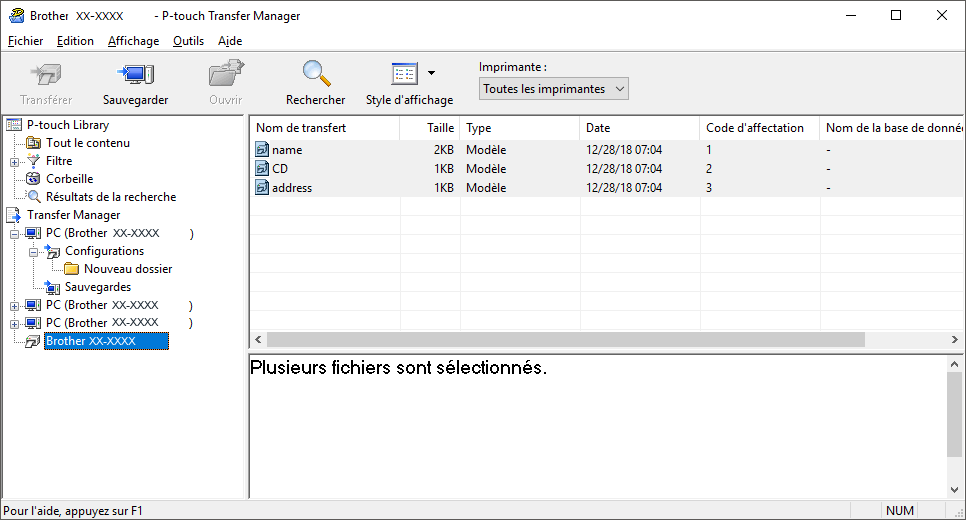Select the 'CD' template row
Viewport: 966px width, 520px height.
coord(607,169)
